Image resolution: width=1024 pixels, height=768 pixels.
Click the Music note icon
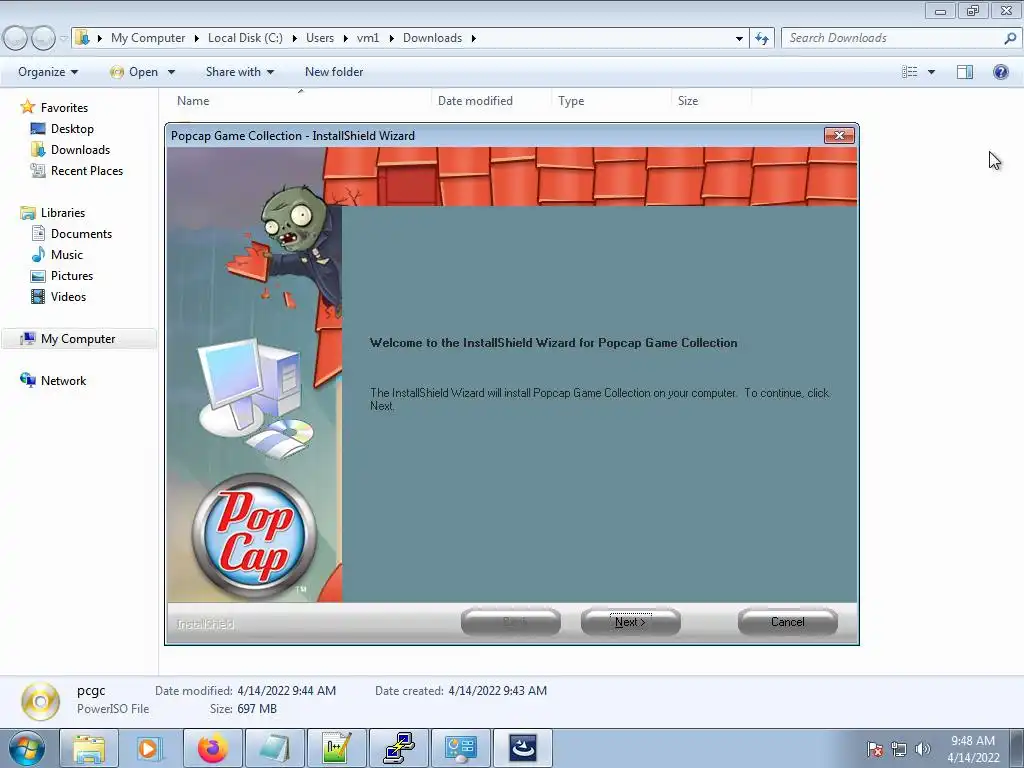pyautogui.click(x=39, y=254)
